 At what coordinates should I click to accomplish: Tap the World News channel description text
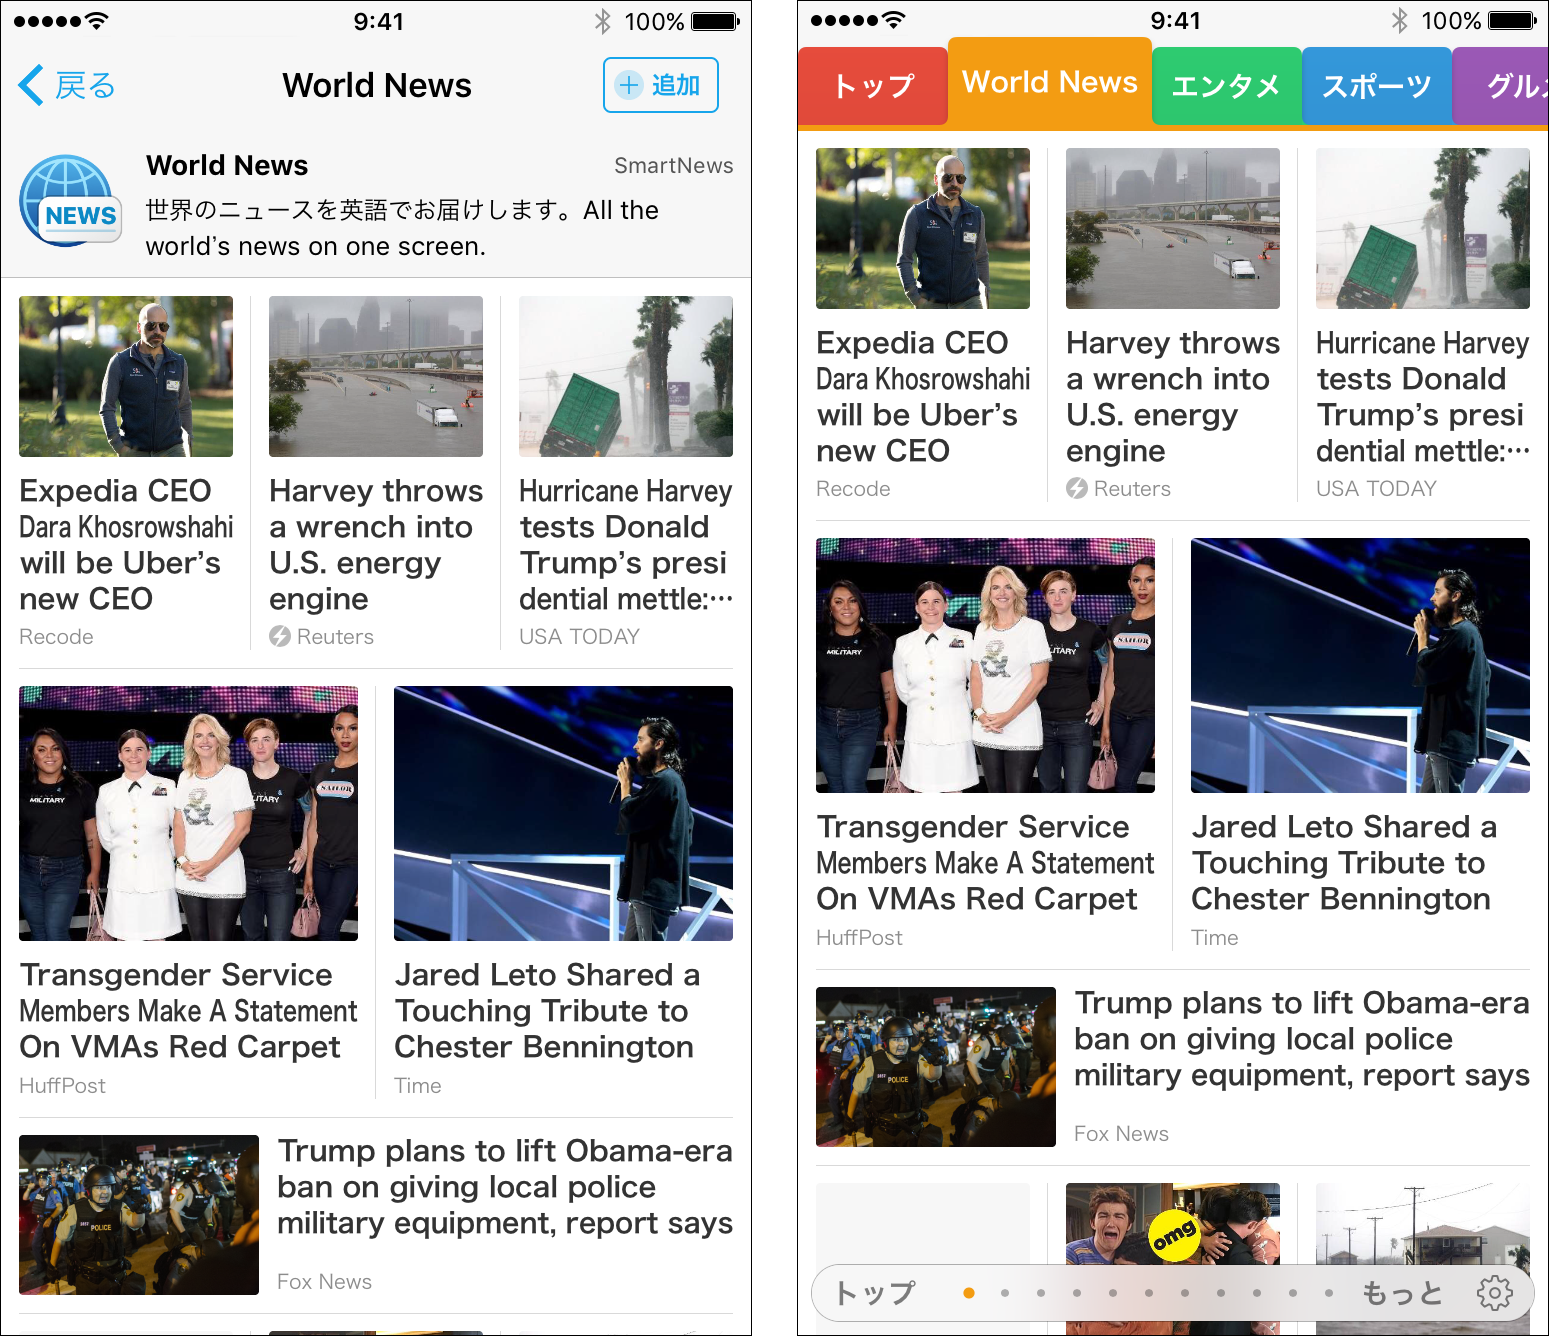(x=402, y=228)
